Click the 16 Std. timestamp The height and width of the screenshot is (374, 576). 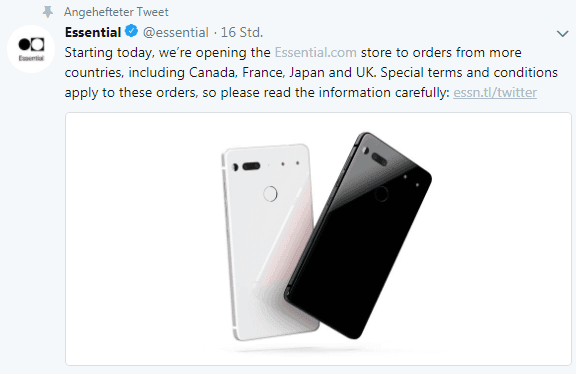point(242,32)
